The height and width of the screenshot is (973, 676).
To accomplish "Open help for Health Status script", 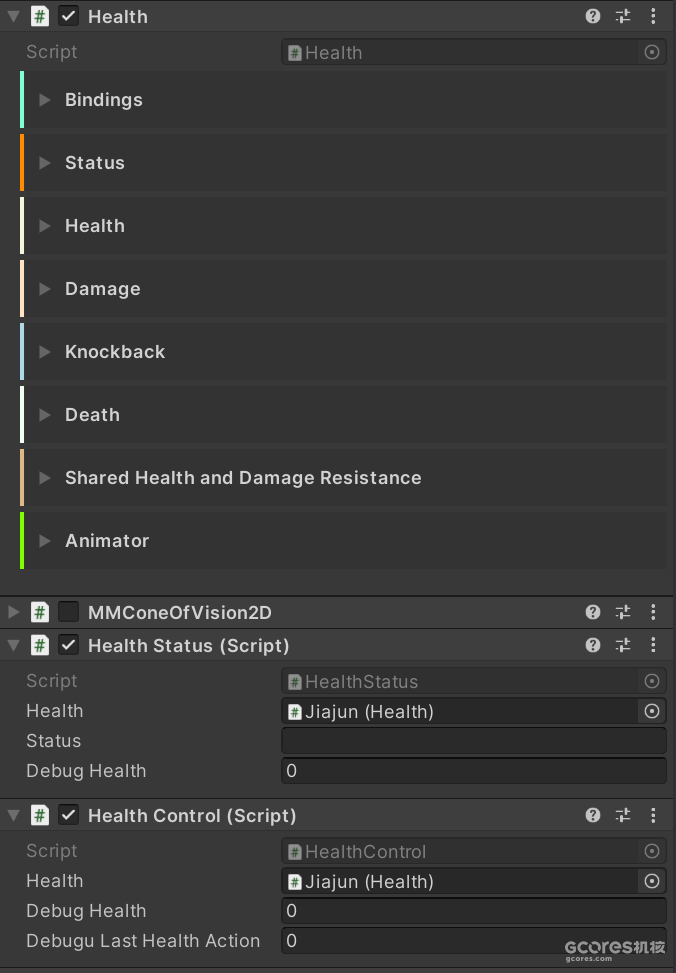I will click(x=593, y=645).
